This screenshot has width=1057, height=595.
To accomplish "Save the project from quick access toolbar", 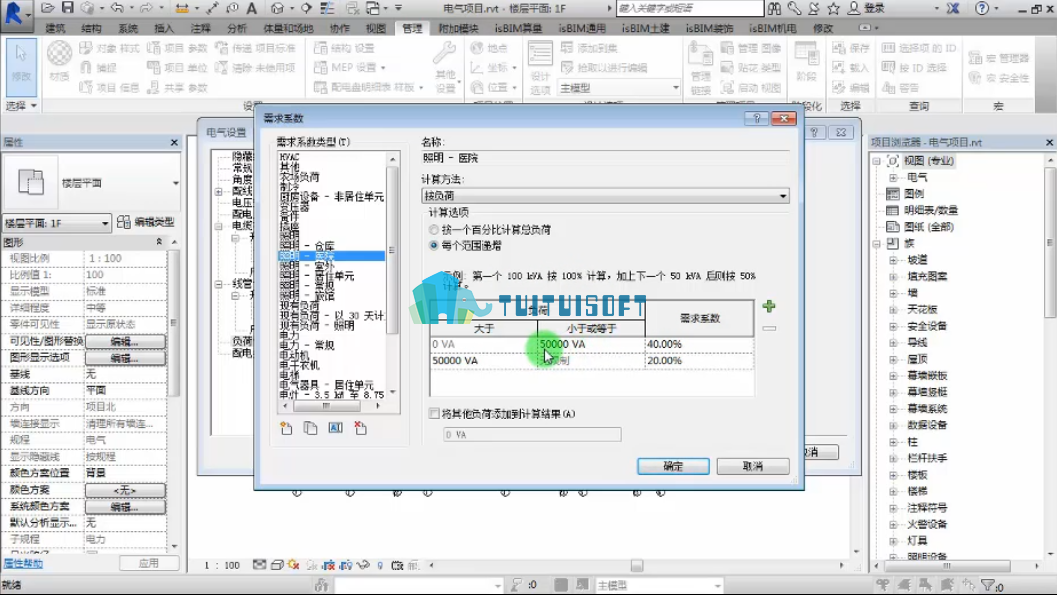I will pos(67,8).
